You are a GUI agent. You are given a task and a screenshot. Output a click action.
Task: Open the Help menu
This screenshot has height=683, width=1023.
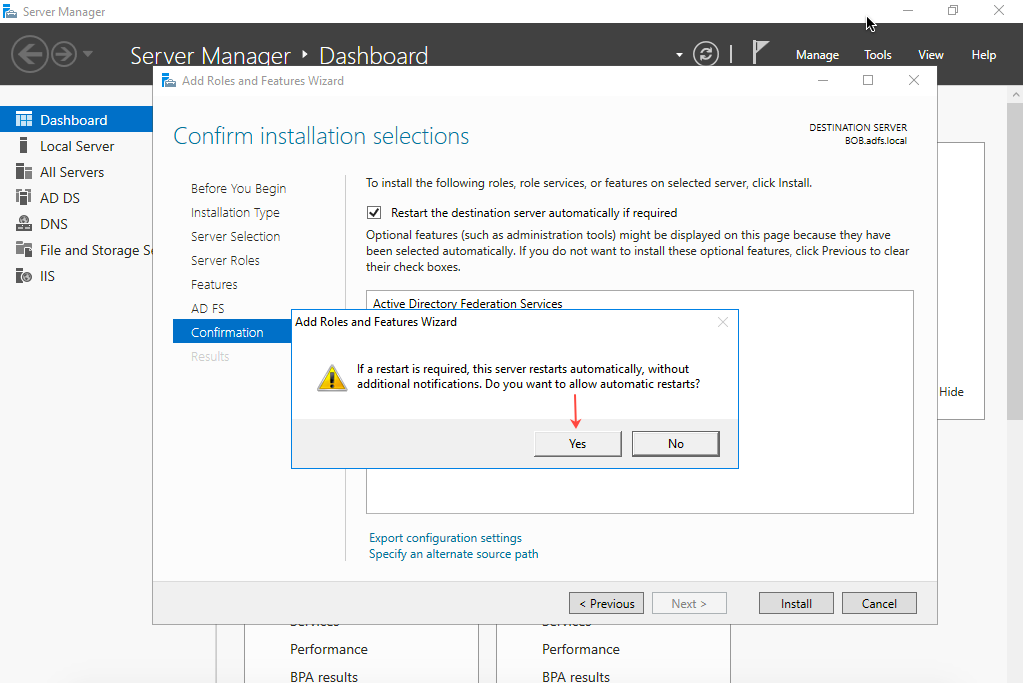(983, 55)
